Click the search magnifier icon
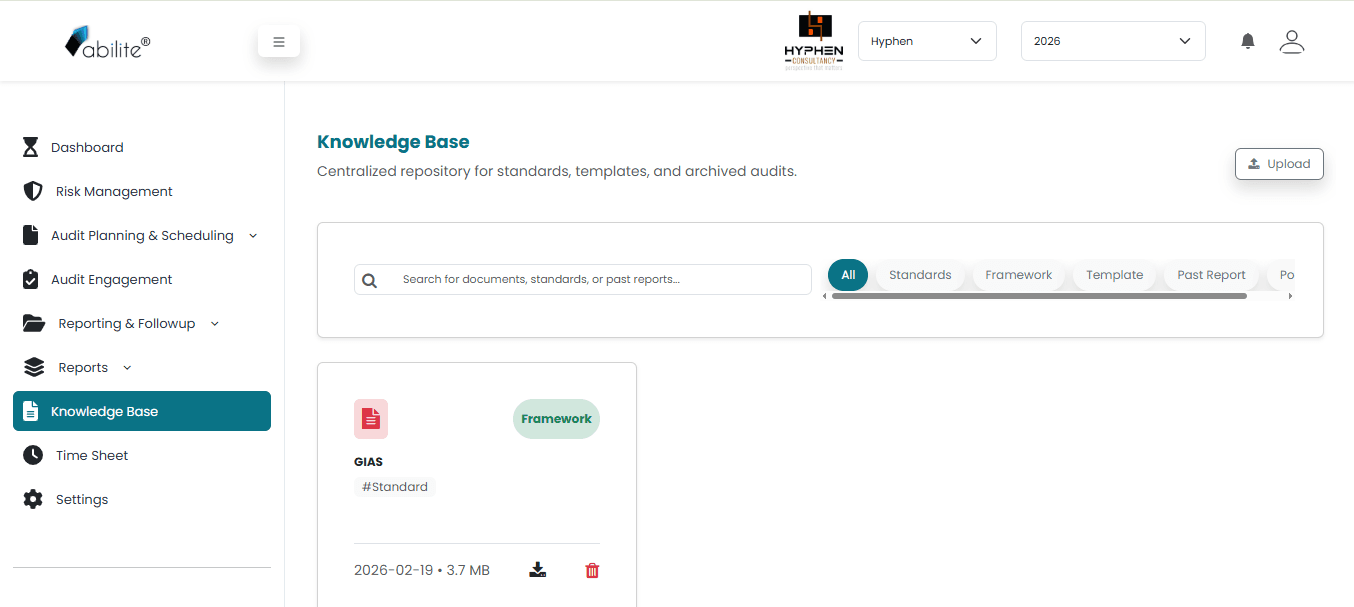This screenshot has width=1354, height=607. point(370,281)
